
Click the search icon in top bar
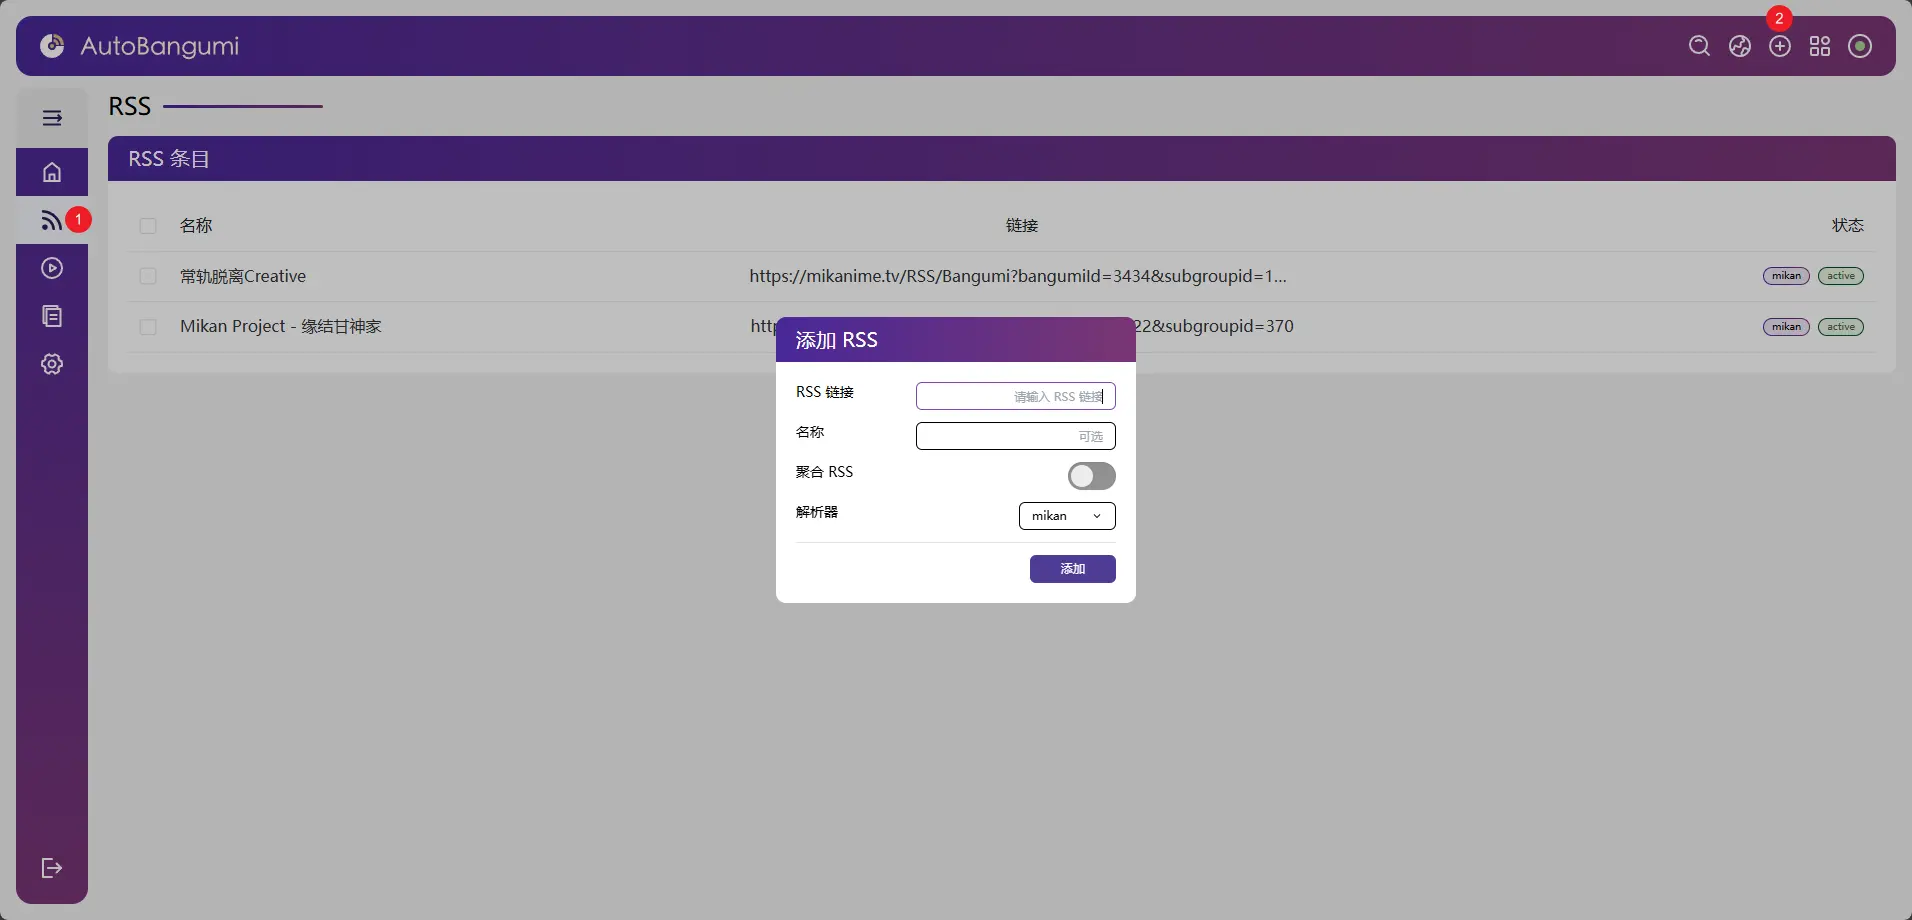click(x=1699, y=46)
